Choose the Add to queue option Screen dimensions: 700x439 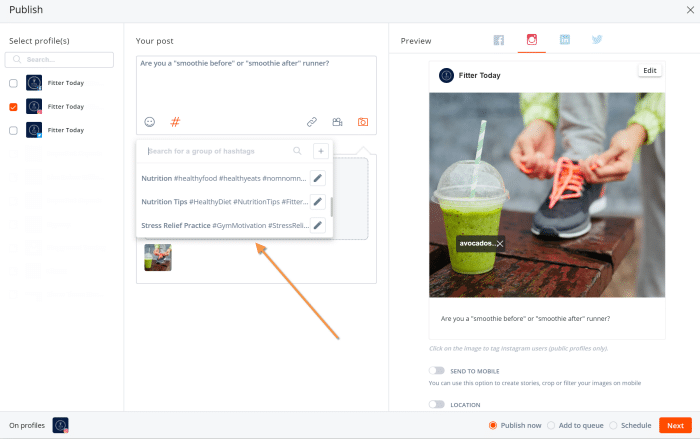551,425
